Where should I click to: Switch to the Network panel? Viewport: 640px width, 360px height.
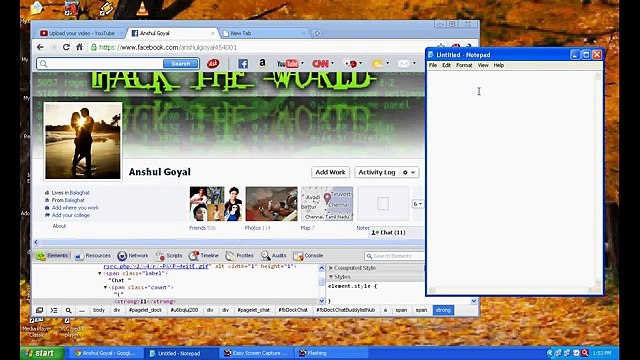133,256
